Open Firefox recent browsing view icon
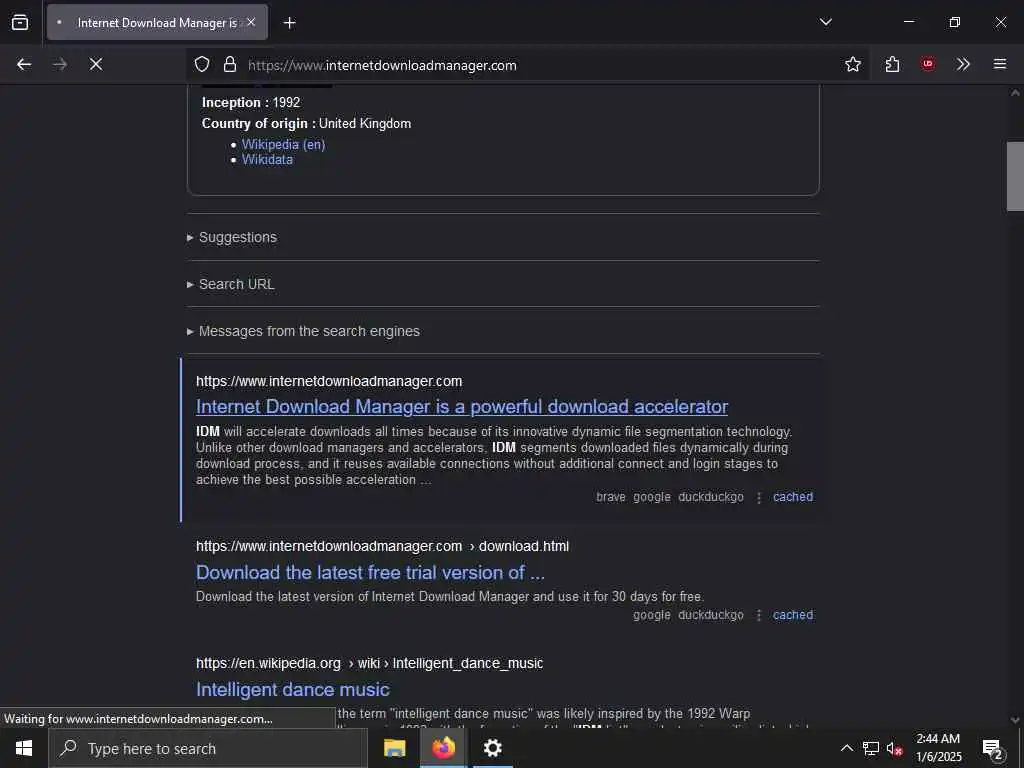The width and height of the screenshot is (1024, 768). coord(20,23)
